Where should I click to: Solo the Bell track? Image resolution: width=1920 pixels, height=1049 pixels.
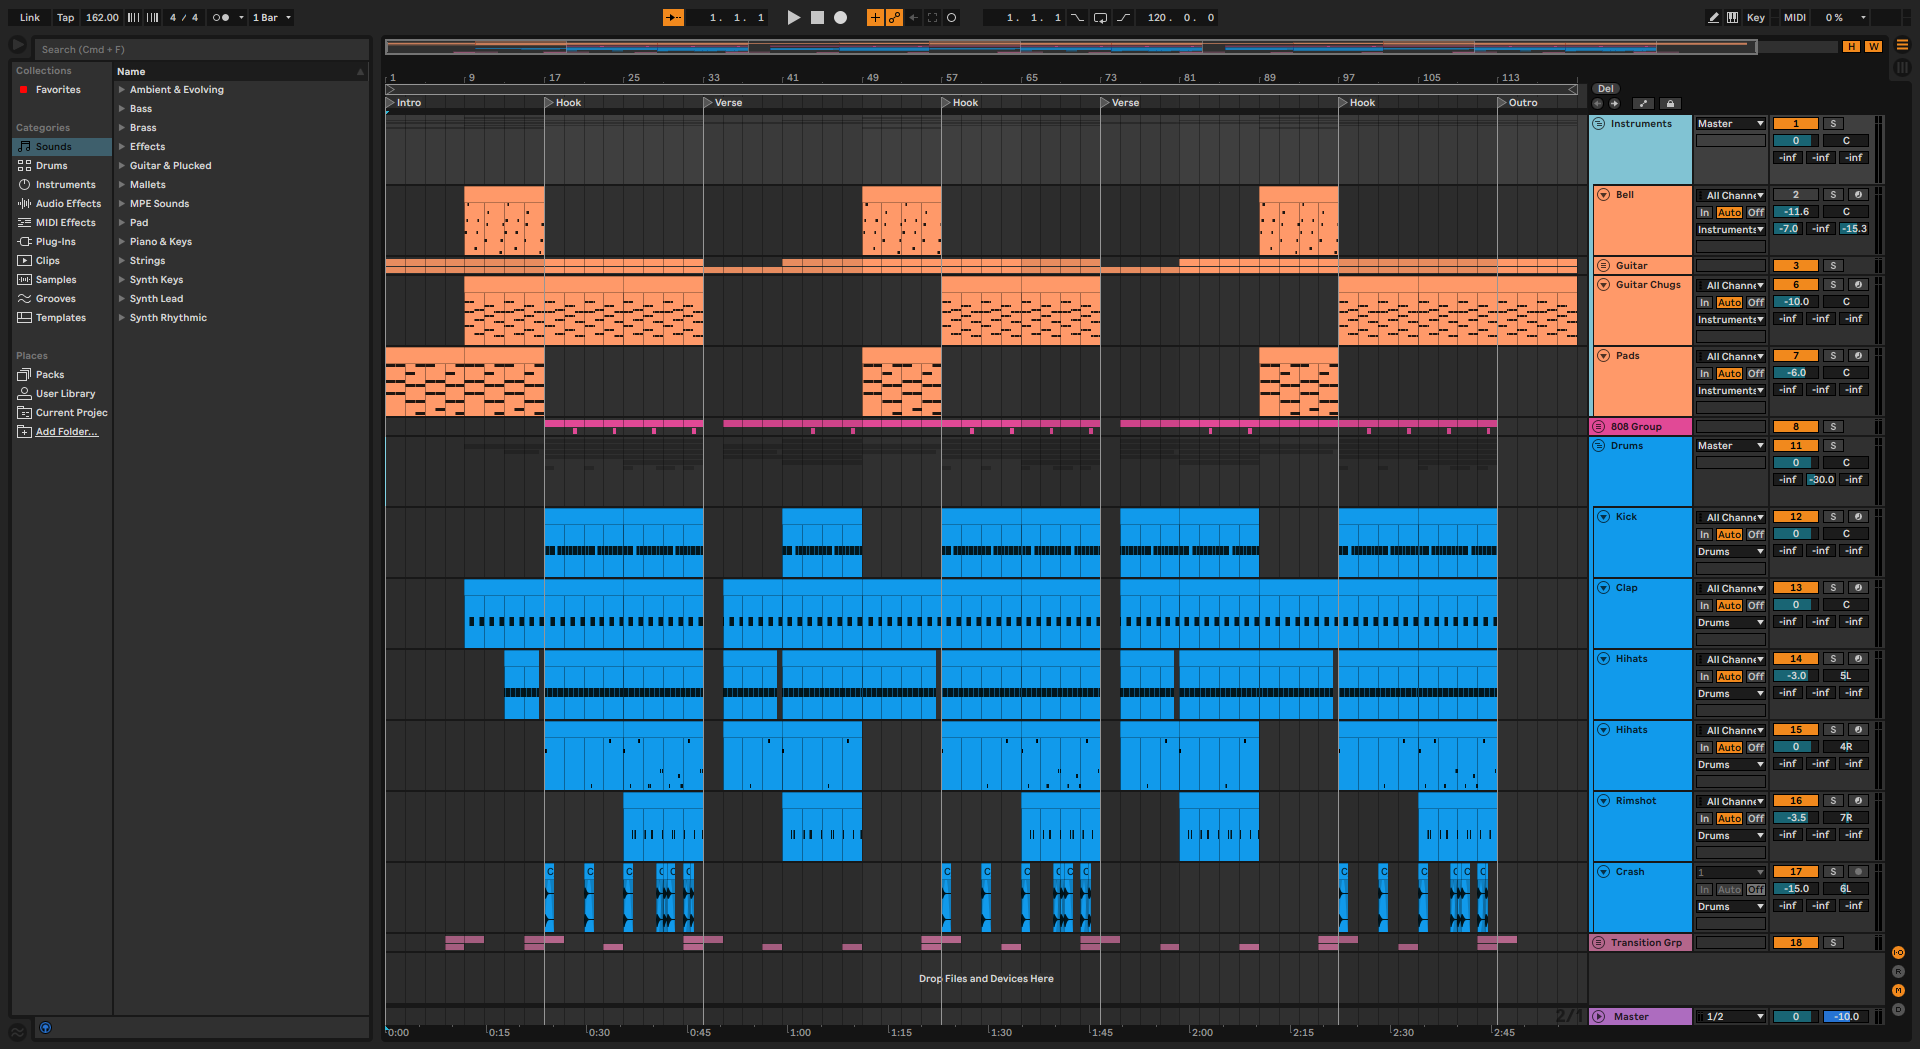click(1833, 195)
